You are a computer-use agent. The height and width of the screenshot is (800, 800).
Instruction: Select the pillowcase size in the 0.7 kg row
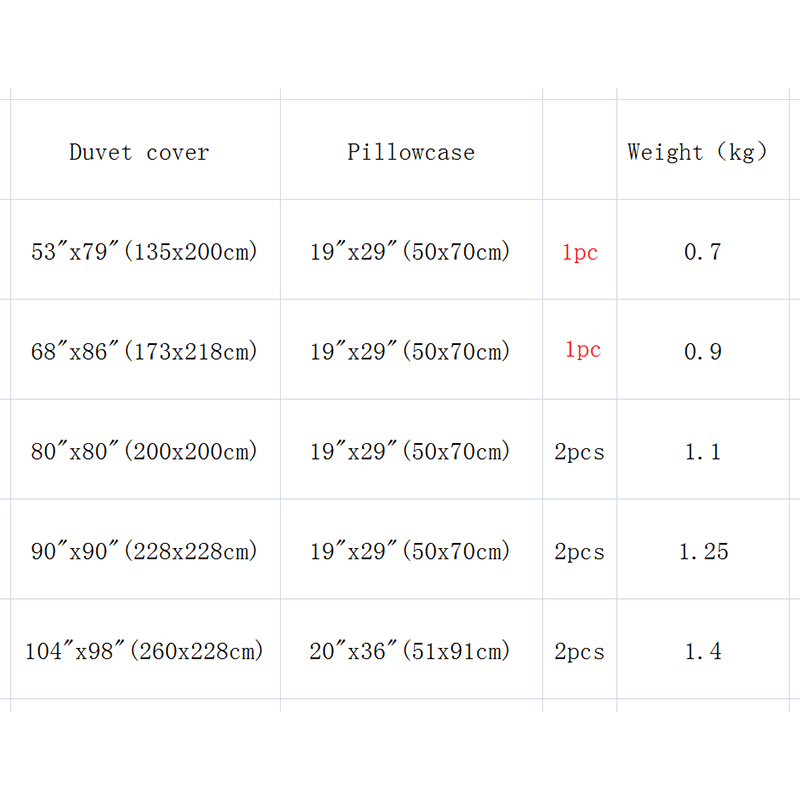point(410,252)
